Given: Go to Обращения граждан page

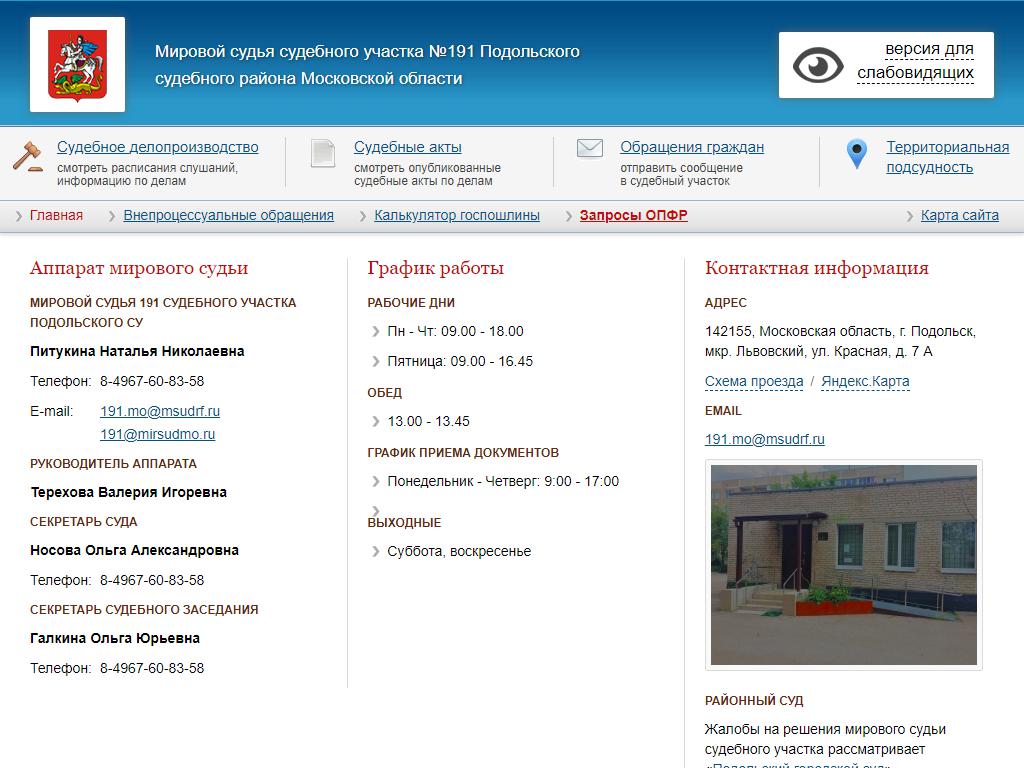Looking at the screenshot, I should pyautogui.click(x=691, y=147).
